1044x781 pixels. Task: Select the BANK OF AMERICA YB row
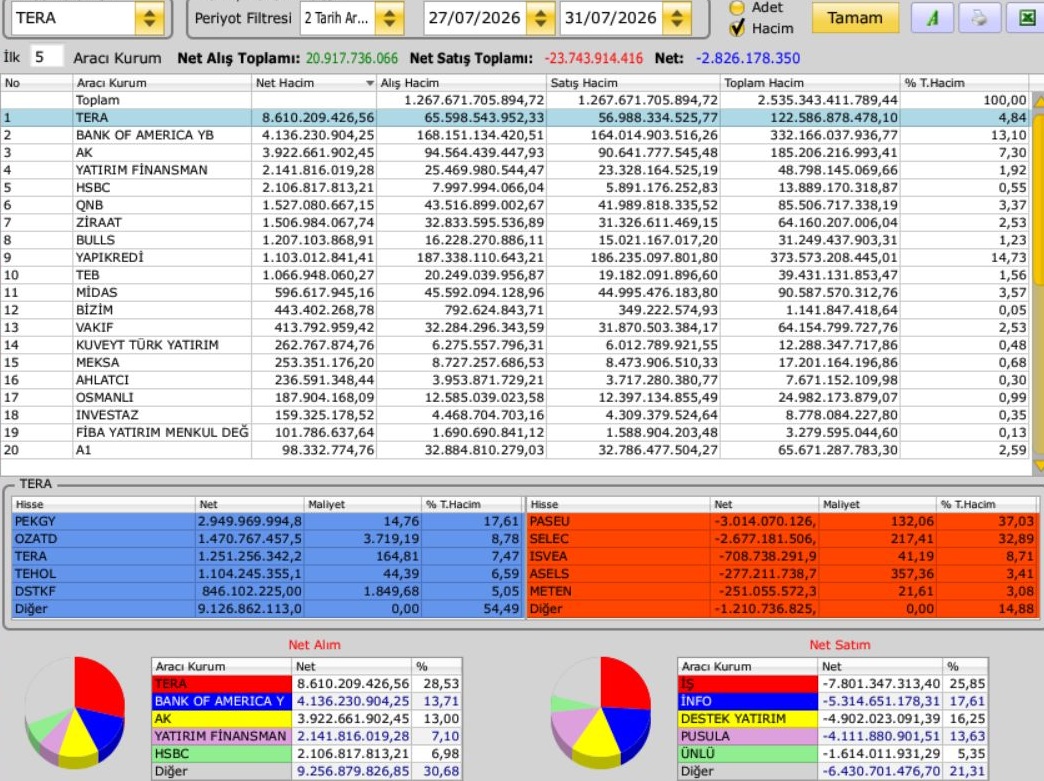pyautogui.click(x=515, y=135)
